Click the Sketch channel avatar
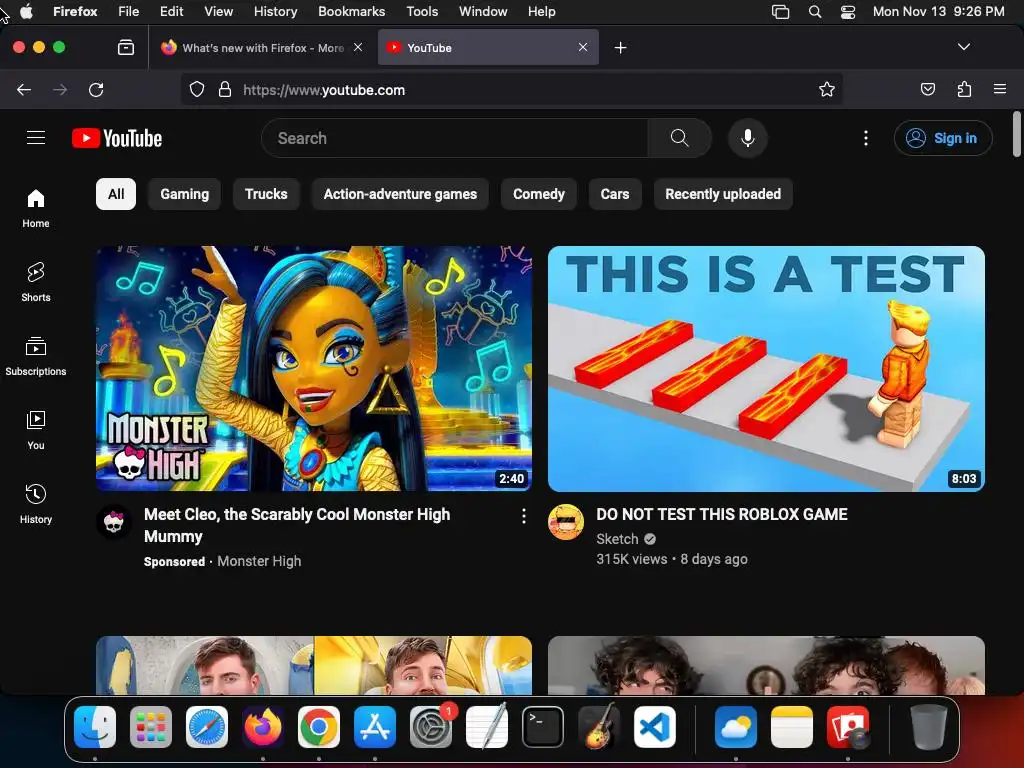The height and width of the screenshot is (768, 1024). click(566, 522)
